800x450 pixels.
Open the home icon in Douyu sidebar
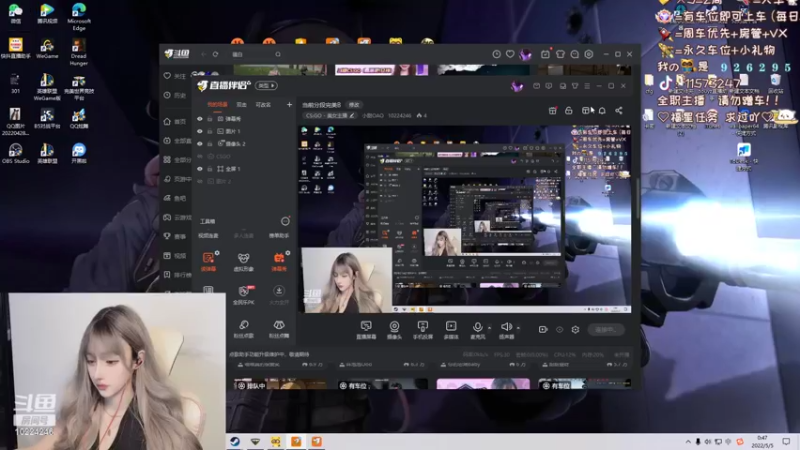[167, 121]
